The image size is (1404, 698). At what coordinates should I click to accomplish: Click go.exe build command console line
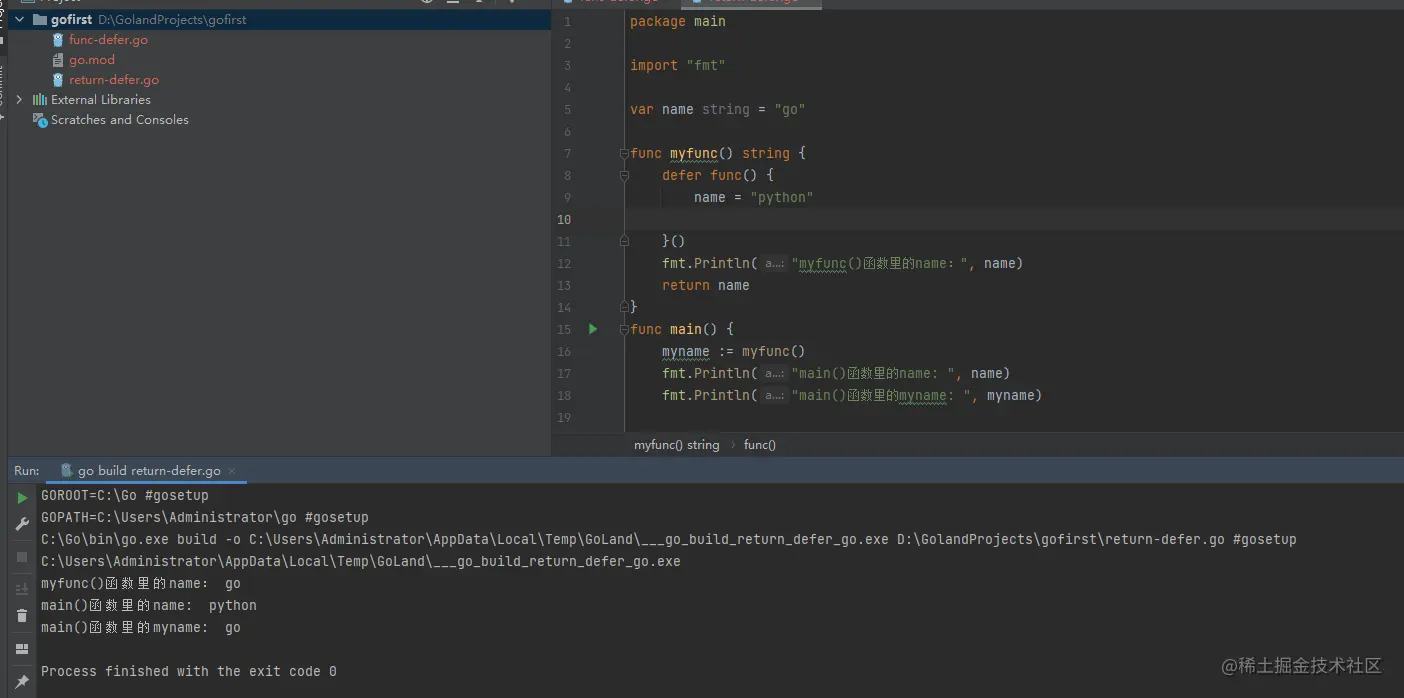669,540
